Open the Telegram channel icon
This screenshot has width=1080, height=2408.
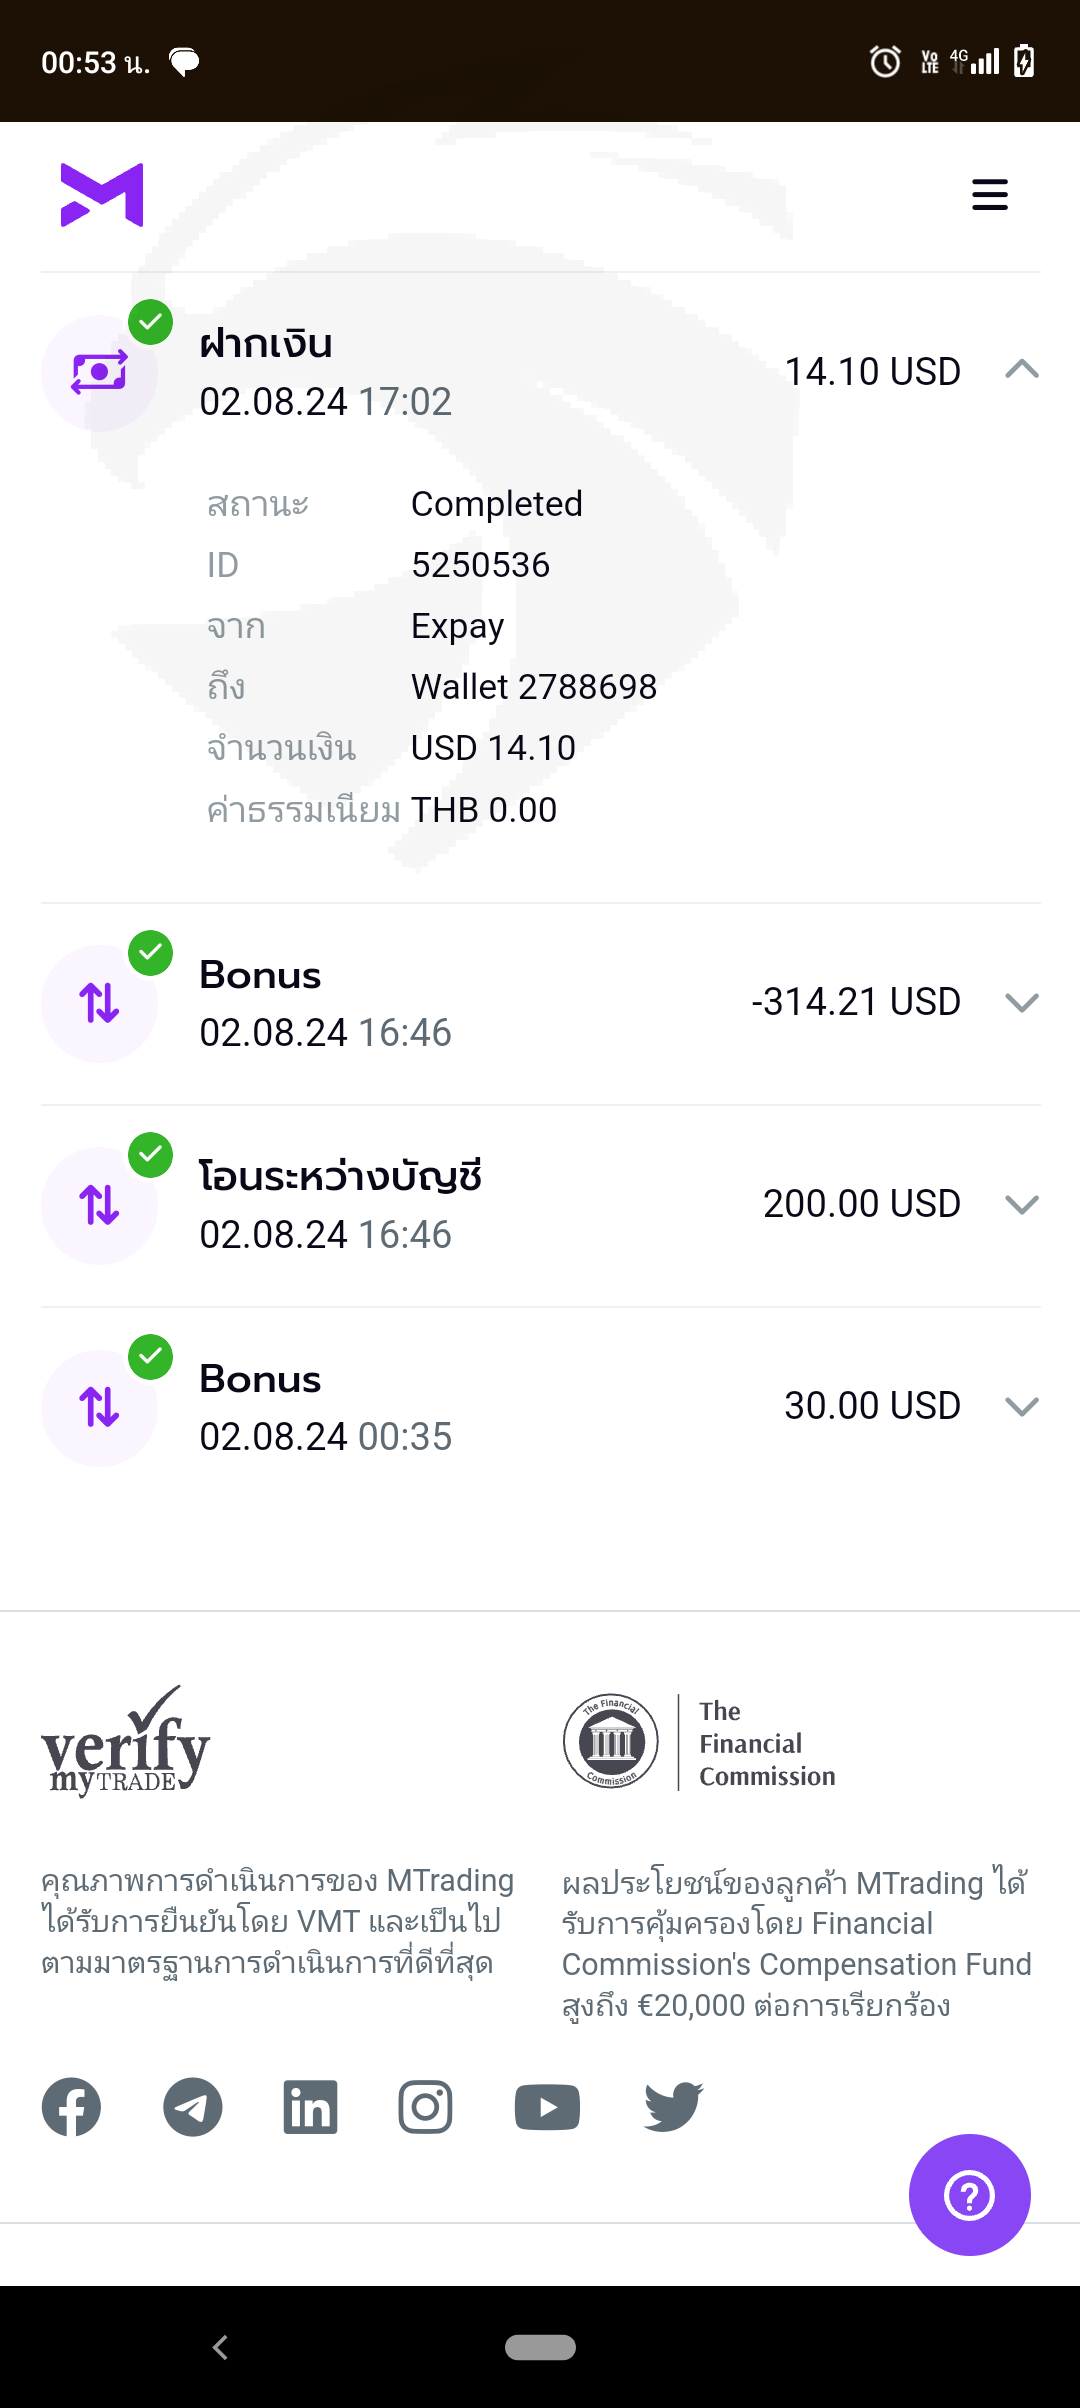click(192, 2107)
